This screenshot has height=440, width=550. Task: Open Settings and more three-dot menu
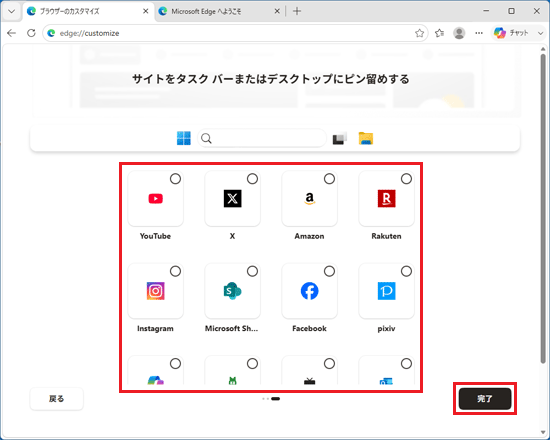[479, 33]
